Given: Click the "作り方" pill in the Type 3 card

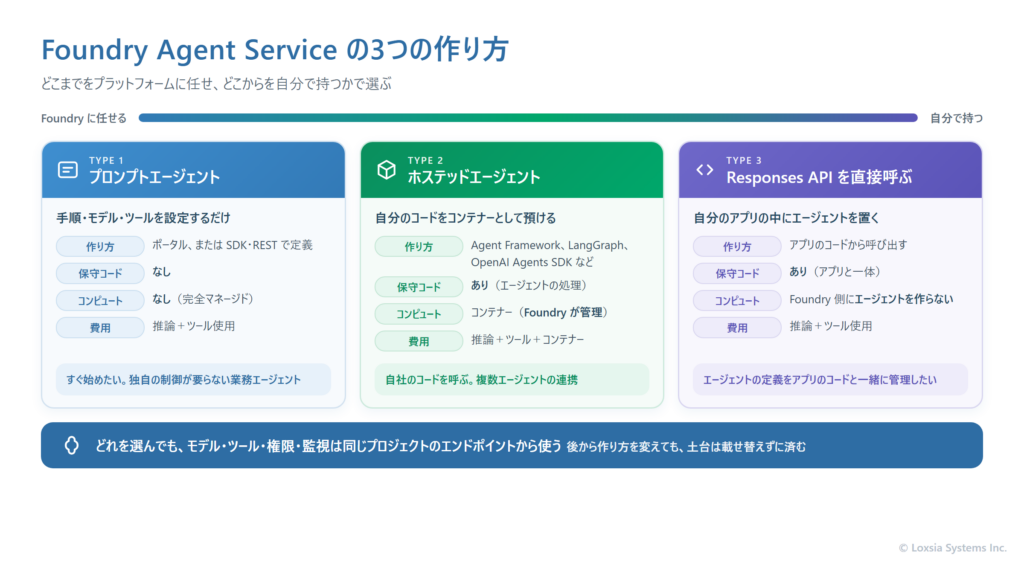Looking at the screenshot, I should pyautogui.click(x=737, y=246).
